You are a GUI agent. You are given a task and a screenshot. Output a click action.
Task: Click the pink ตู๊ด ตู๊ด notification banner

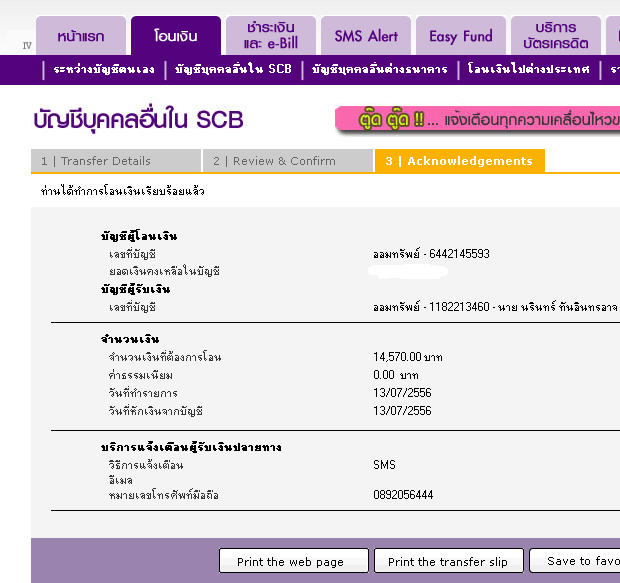(477, 119)
